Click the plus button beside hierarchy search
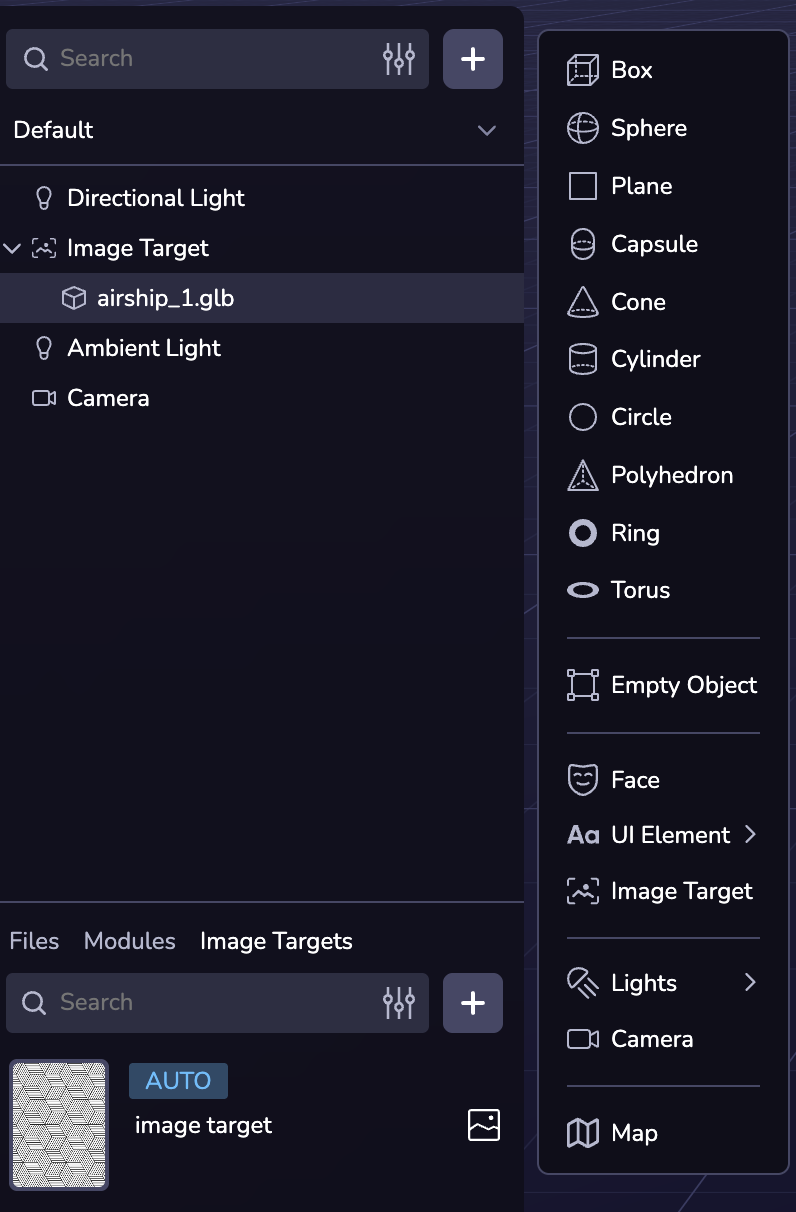This screenshot has height=1212, width=796. point(472,59)
